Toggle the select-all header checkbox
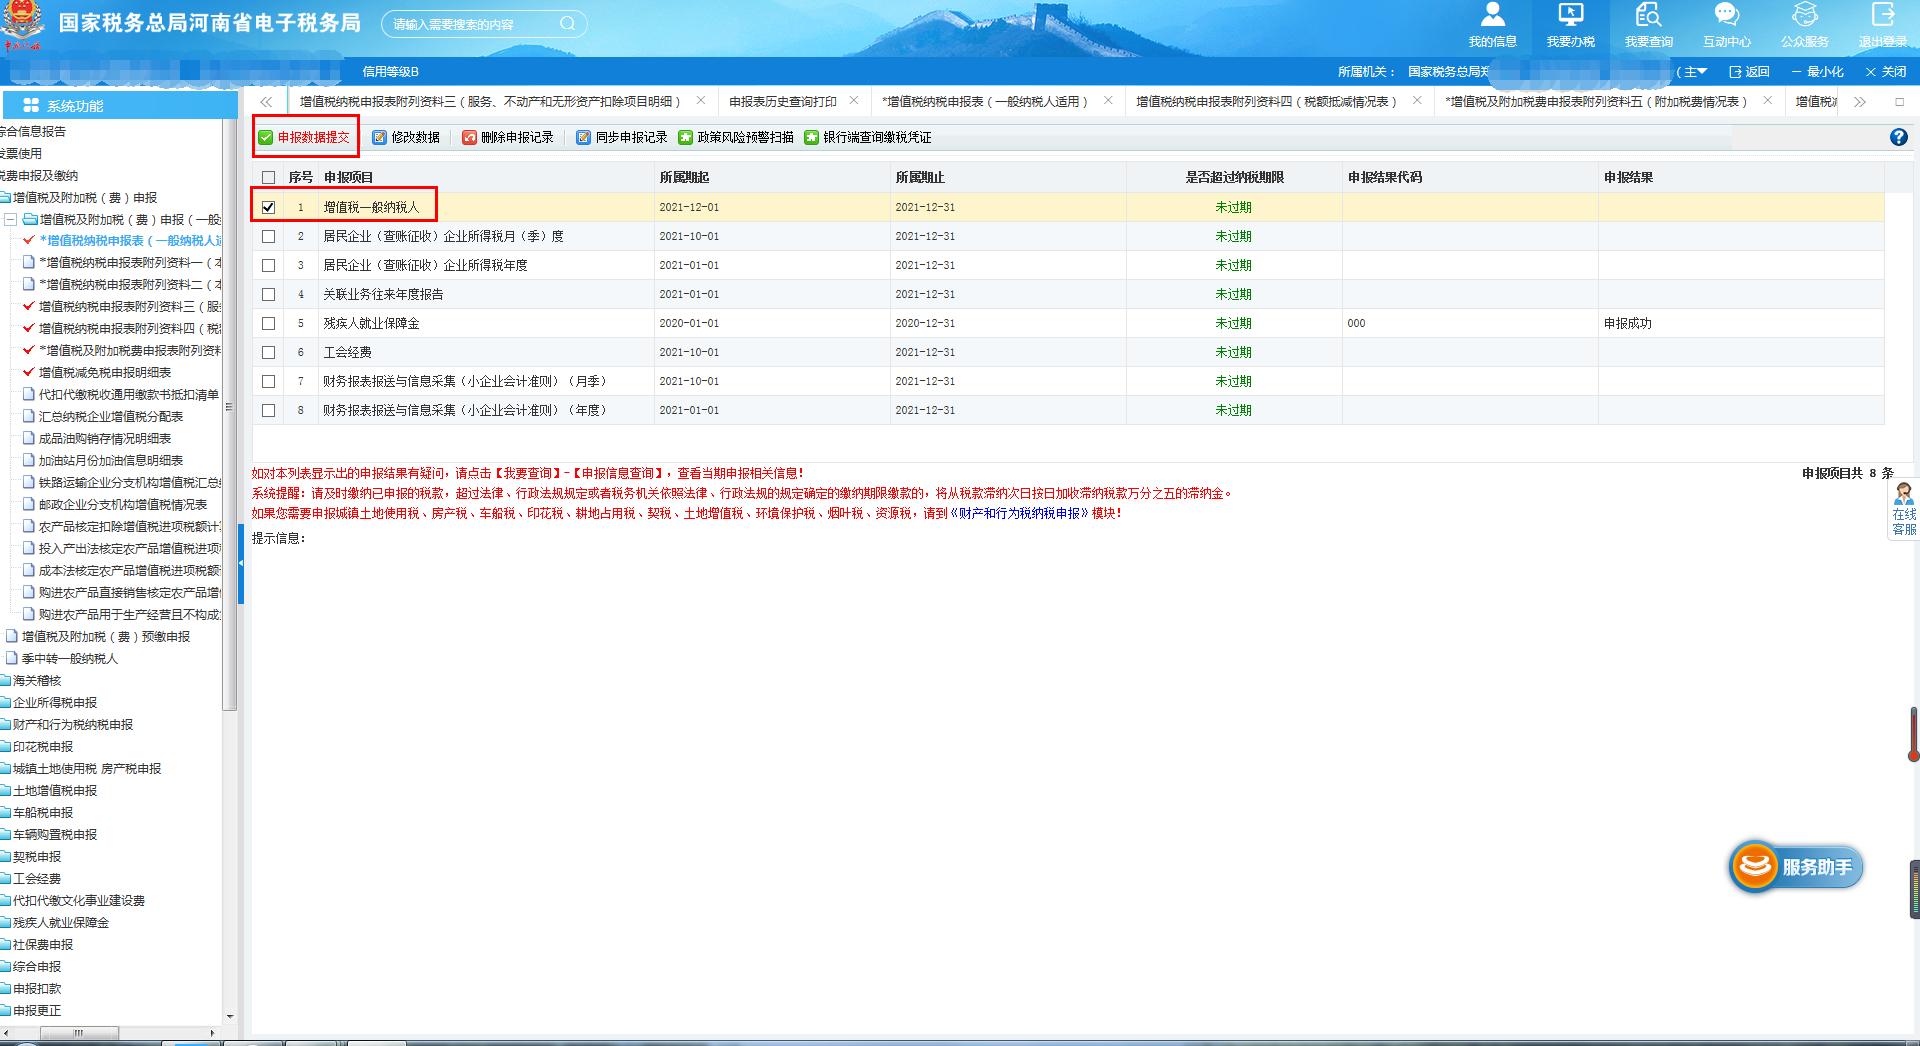 [268, 178]
